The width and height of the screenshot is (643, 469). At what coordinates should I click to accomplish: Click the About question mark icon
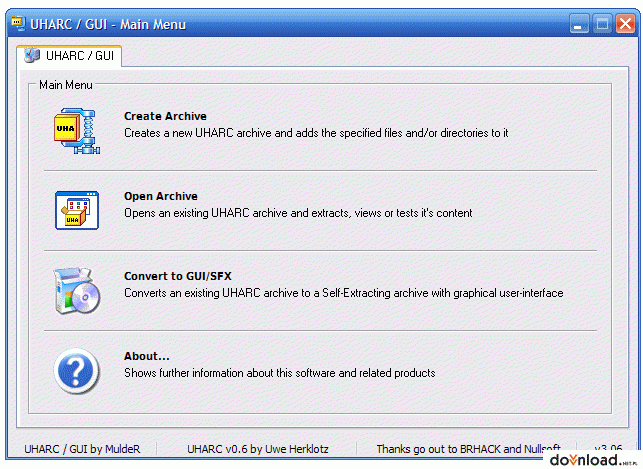click(x=77, y=371)
